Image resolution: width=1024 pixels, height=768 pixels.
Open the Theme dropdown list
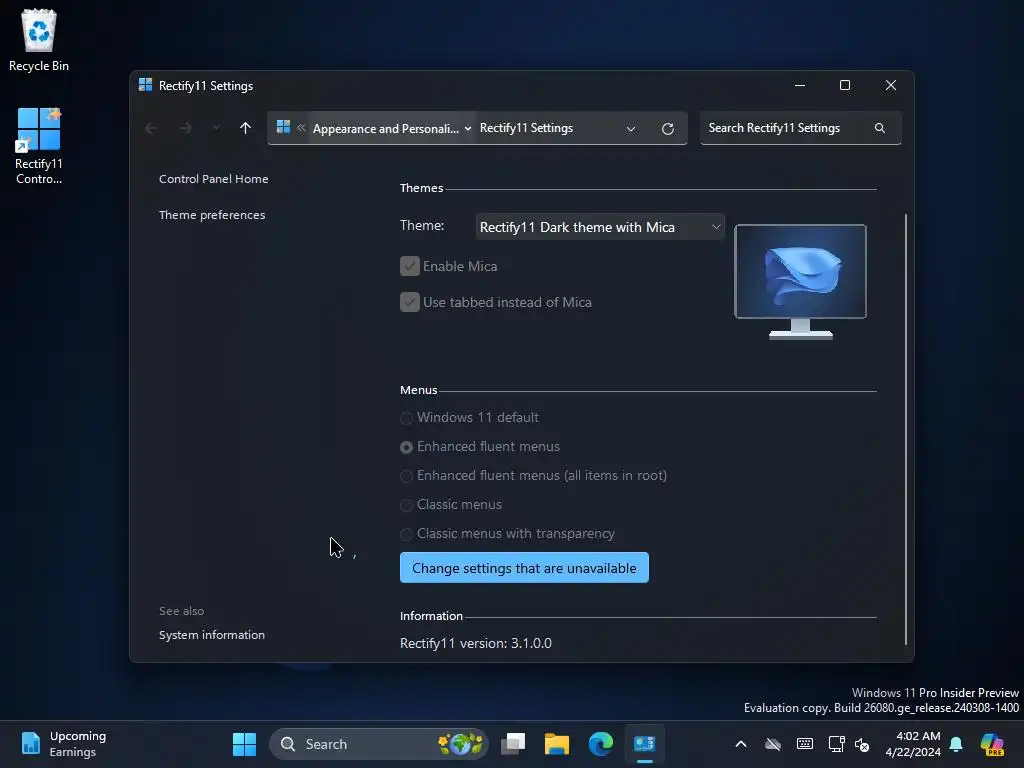click(x=600, y=227)
